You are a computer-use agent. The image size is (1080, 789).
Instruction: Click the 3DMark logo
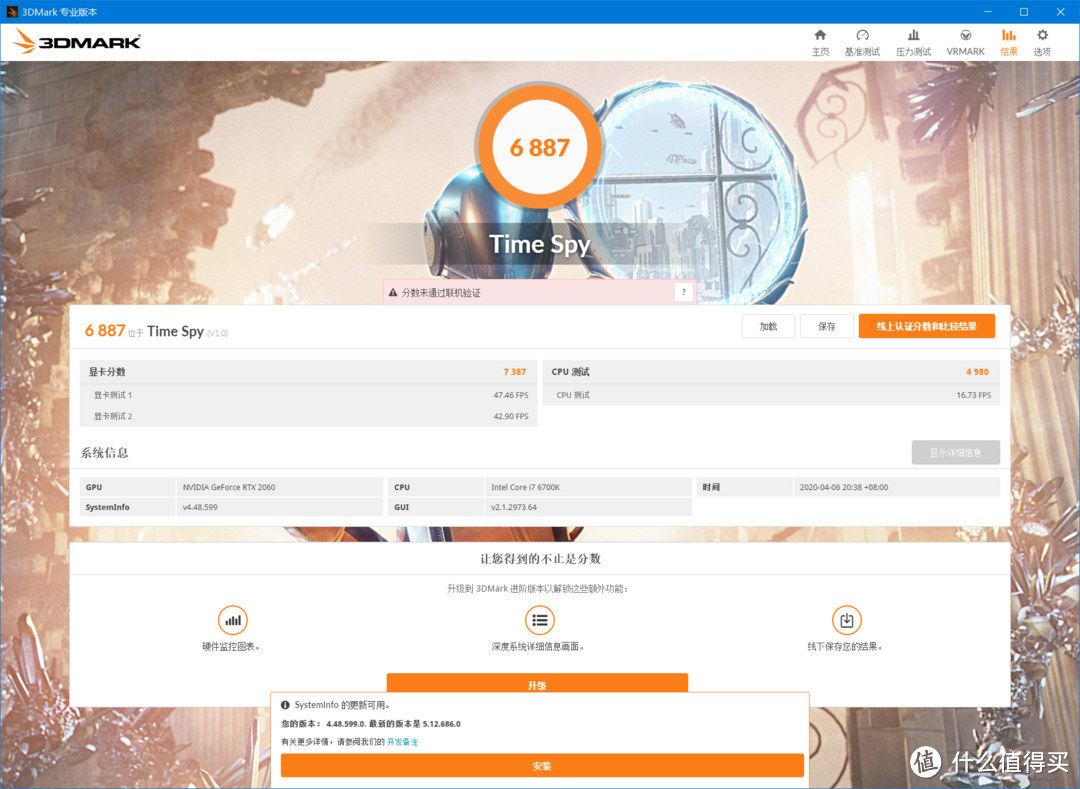tap(77, 42)
